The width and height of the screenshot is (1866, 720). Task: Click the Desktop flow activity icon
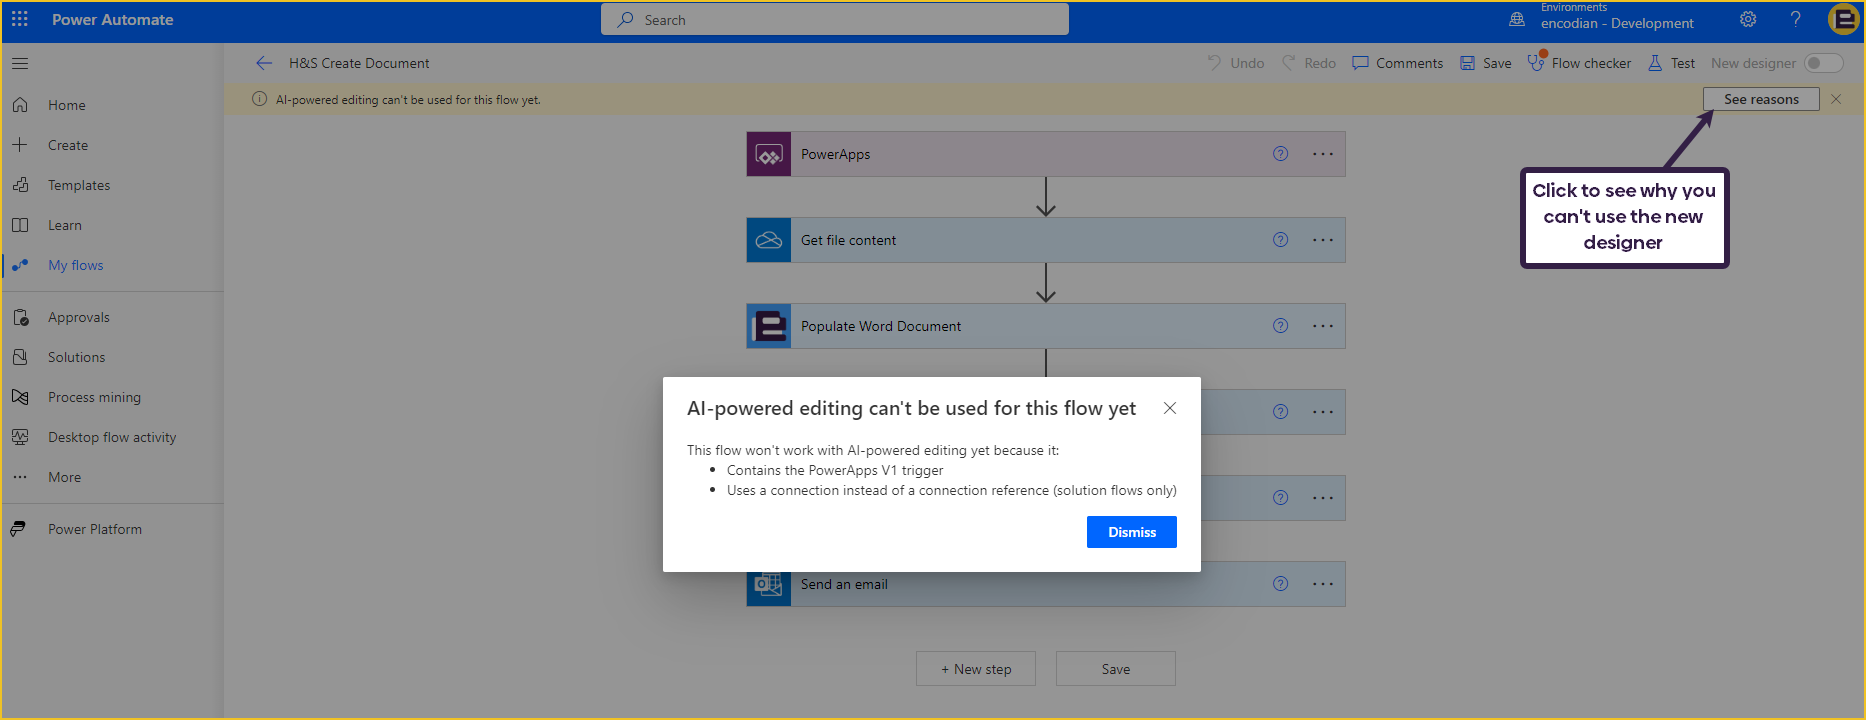click(20, 437)
